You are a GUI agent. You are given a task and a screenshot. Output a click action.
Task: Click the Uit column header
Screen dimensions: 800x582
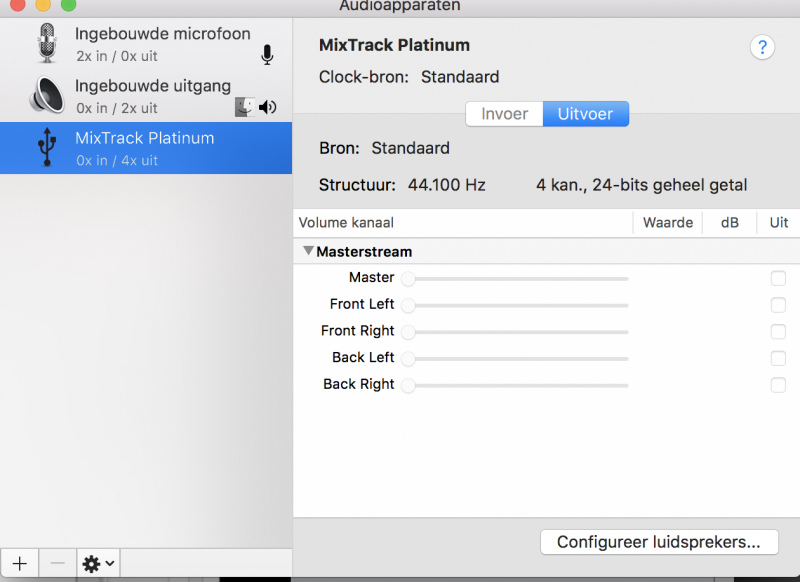[779, 223]
